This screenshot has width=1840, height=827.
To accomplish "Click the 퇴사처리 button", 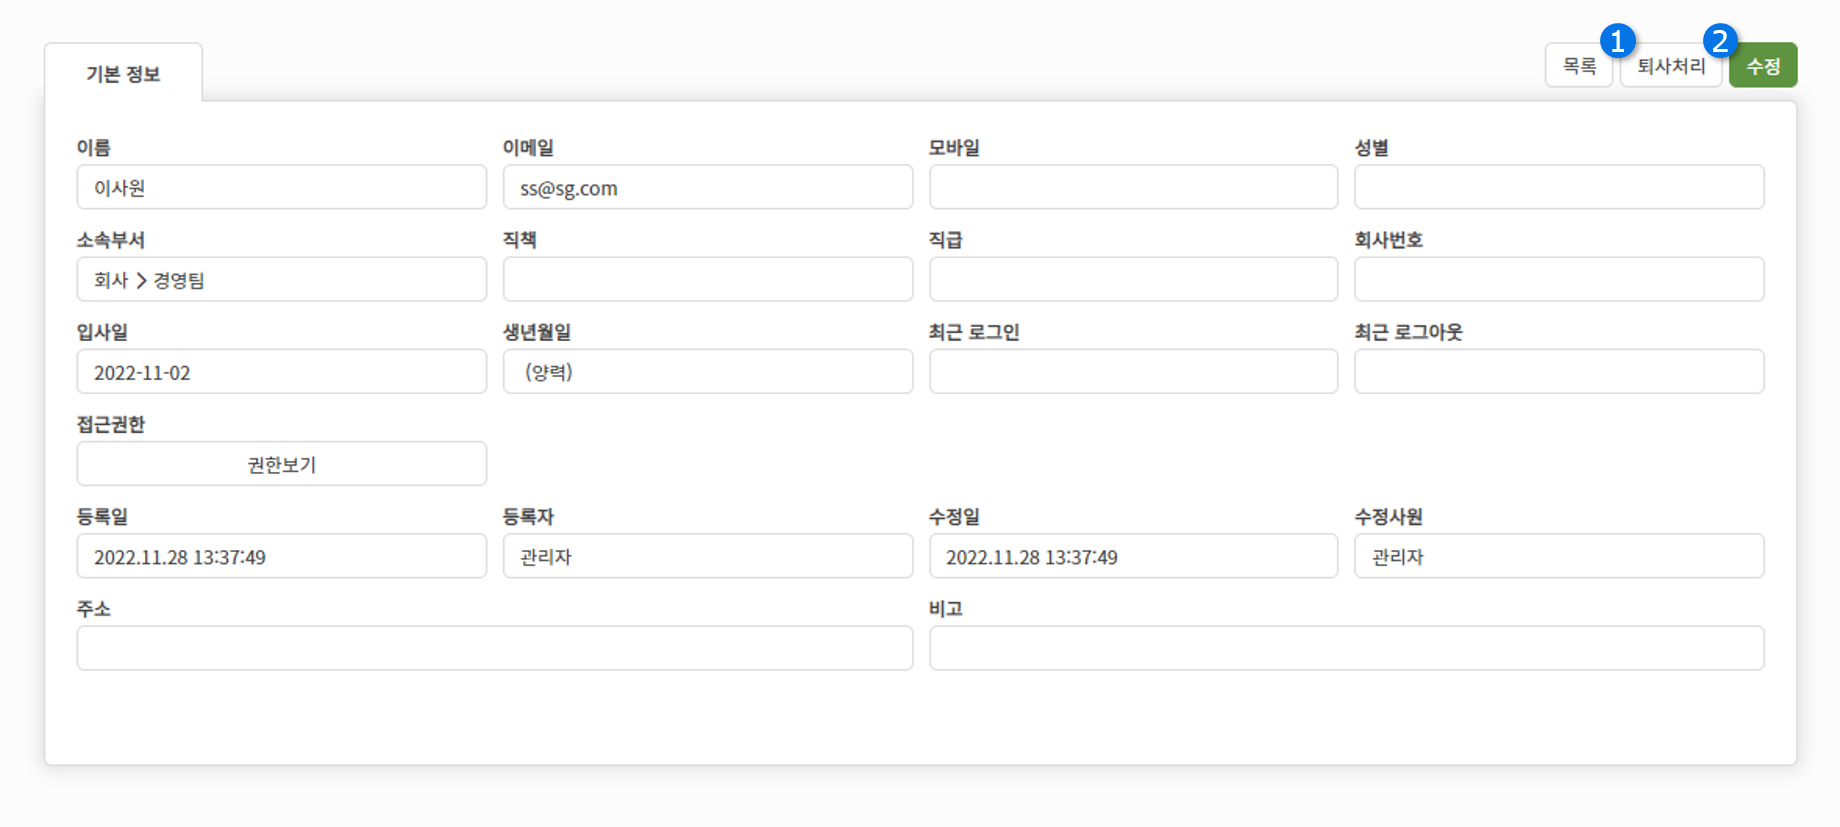I will [1671, 66].
